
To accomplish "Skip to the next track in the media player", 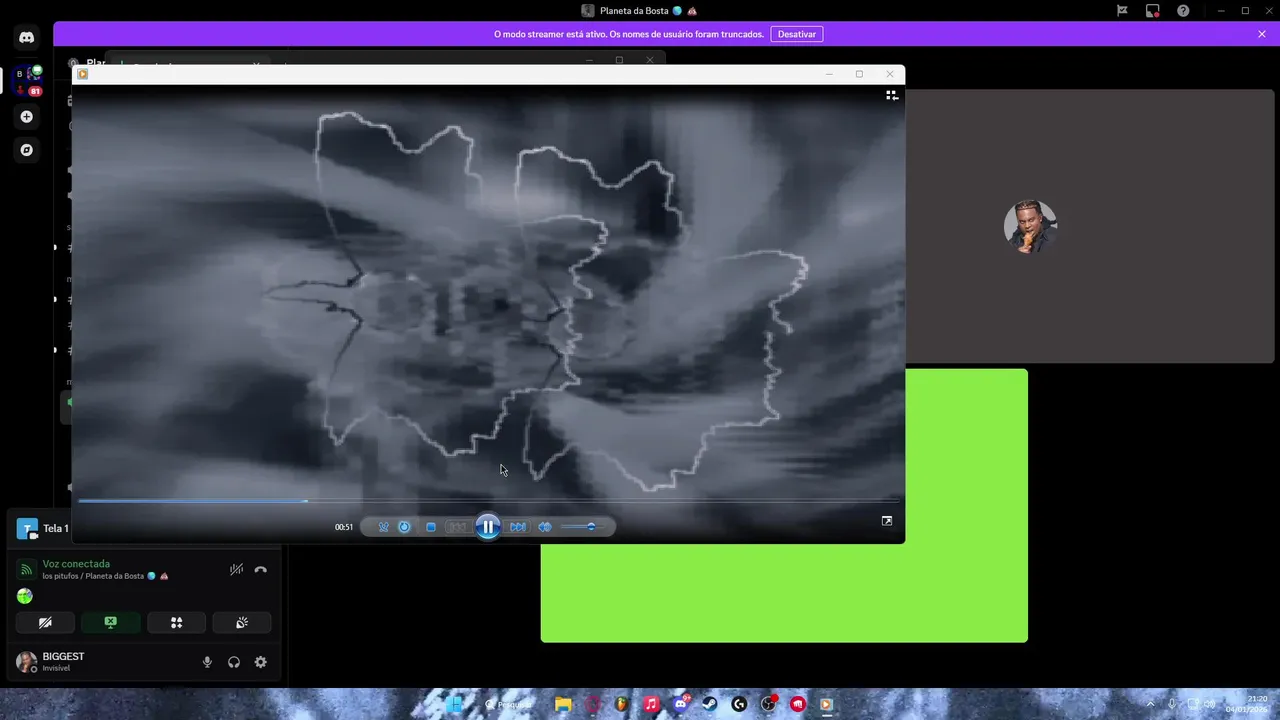I will coord(517,527).
